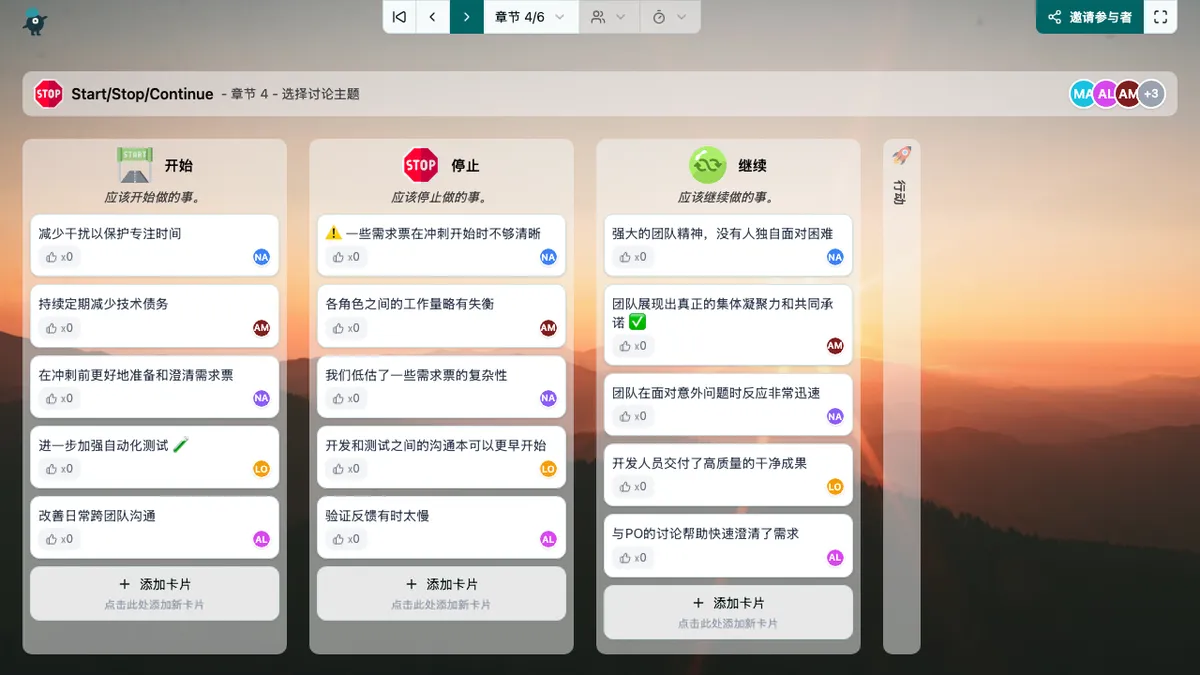Expand the participants dropdown in toolbar
The image size is (1200, 675).
coord(609,17)
